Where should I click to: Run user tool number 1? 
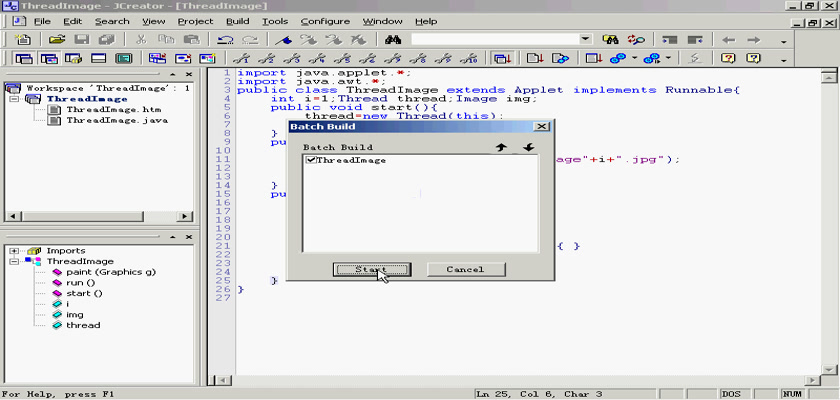pos(243,58)
